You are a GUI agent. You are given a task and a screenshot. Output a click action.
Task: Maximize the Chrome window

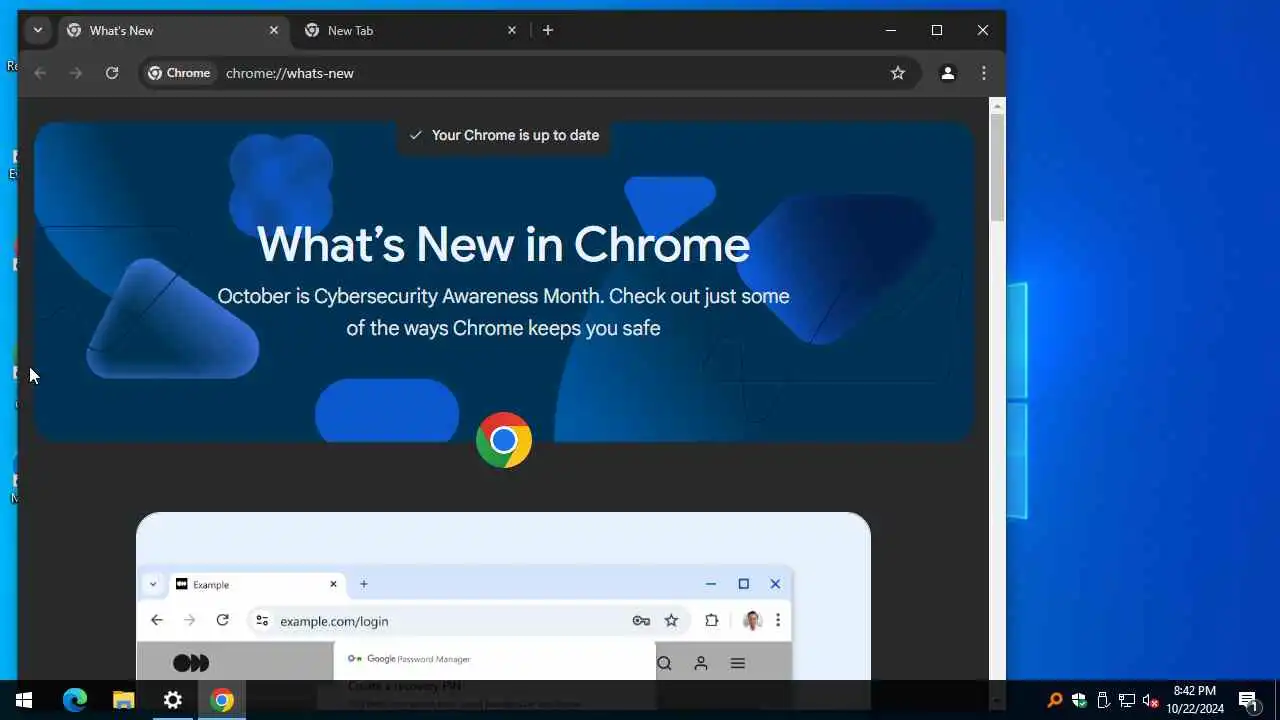tap(937, 30)
